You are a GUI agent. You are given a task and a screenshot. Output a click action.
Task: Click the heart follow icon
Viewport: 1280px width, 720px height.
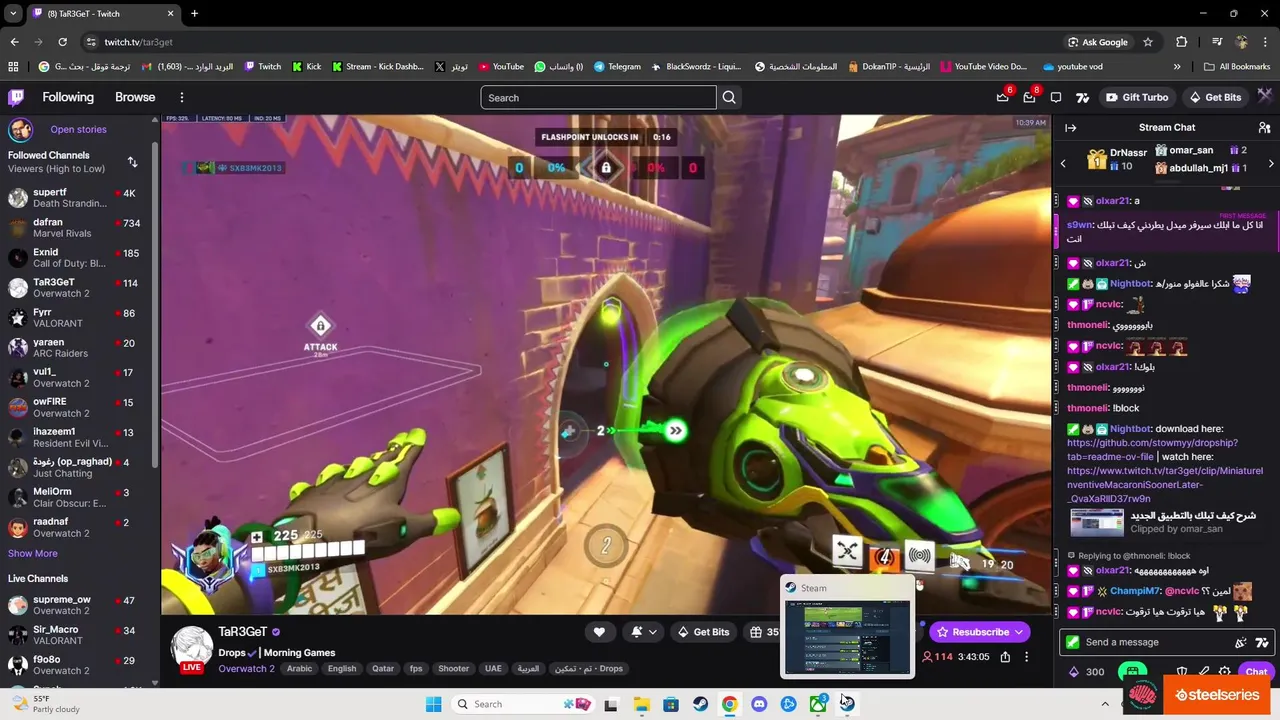599,632
